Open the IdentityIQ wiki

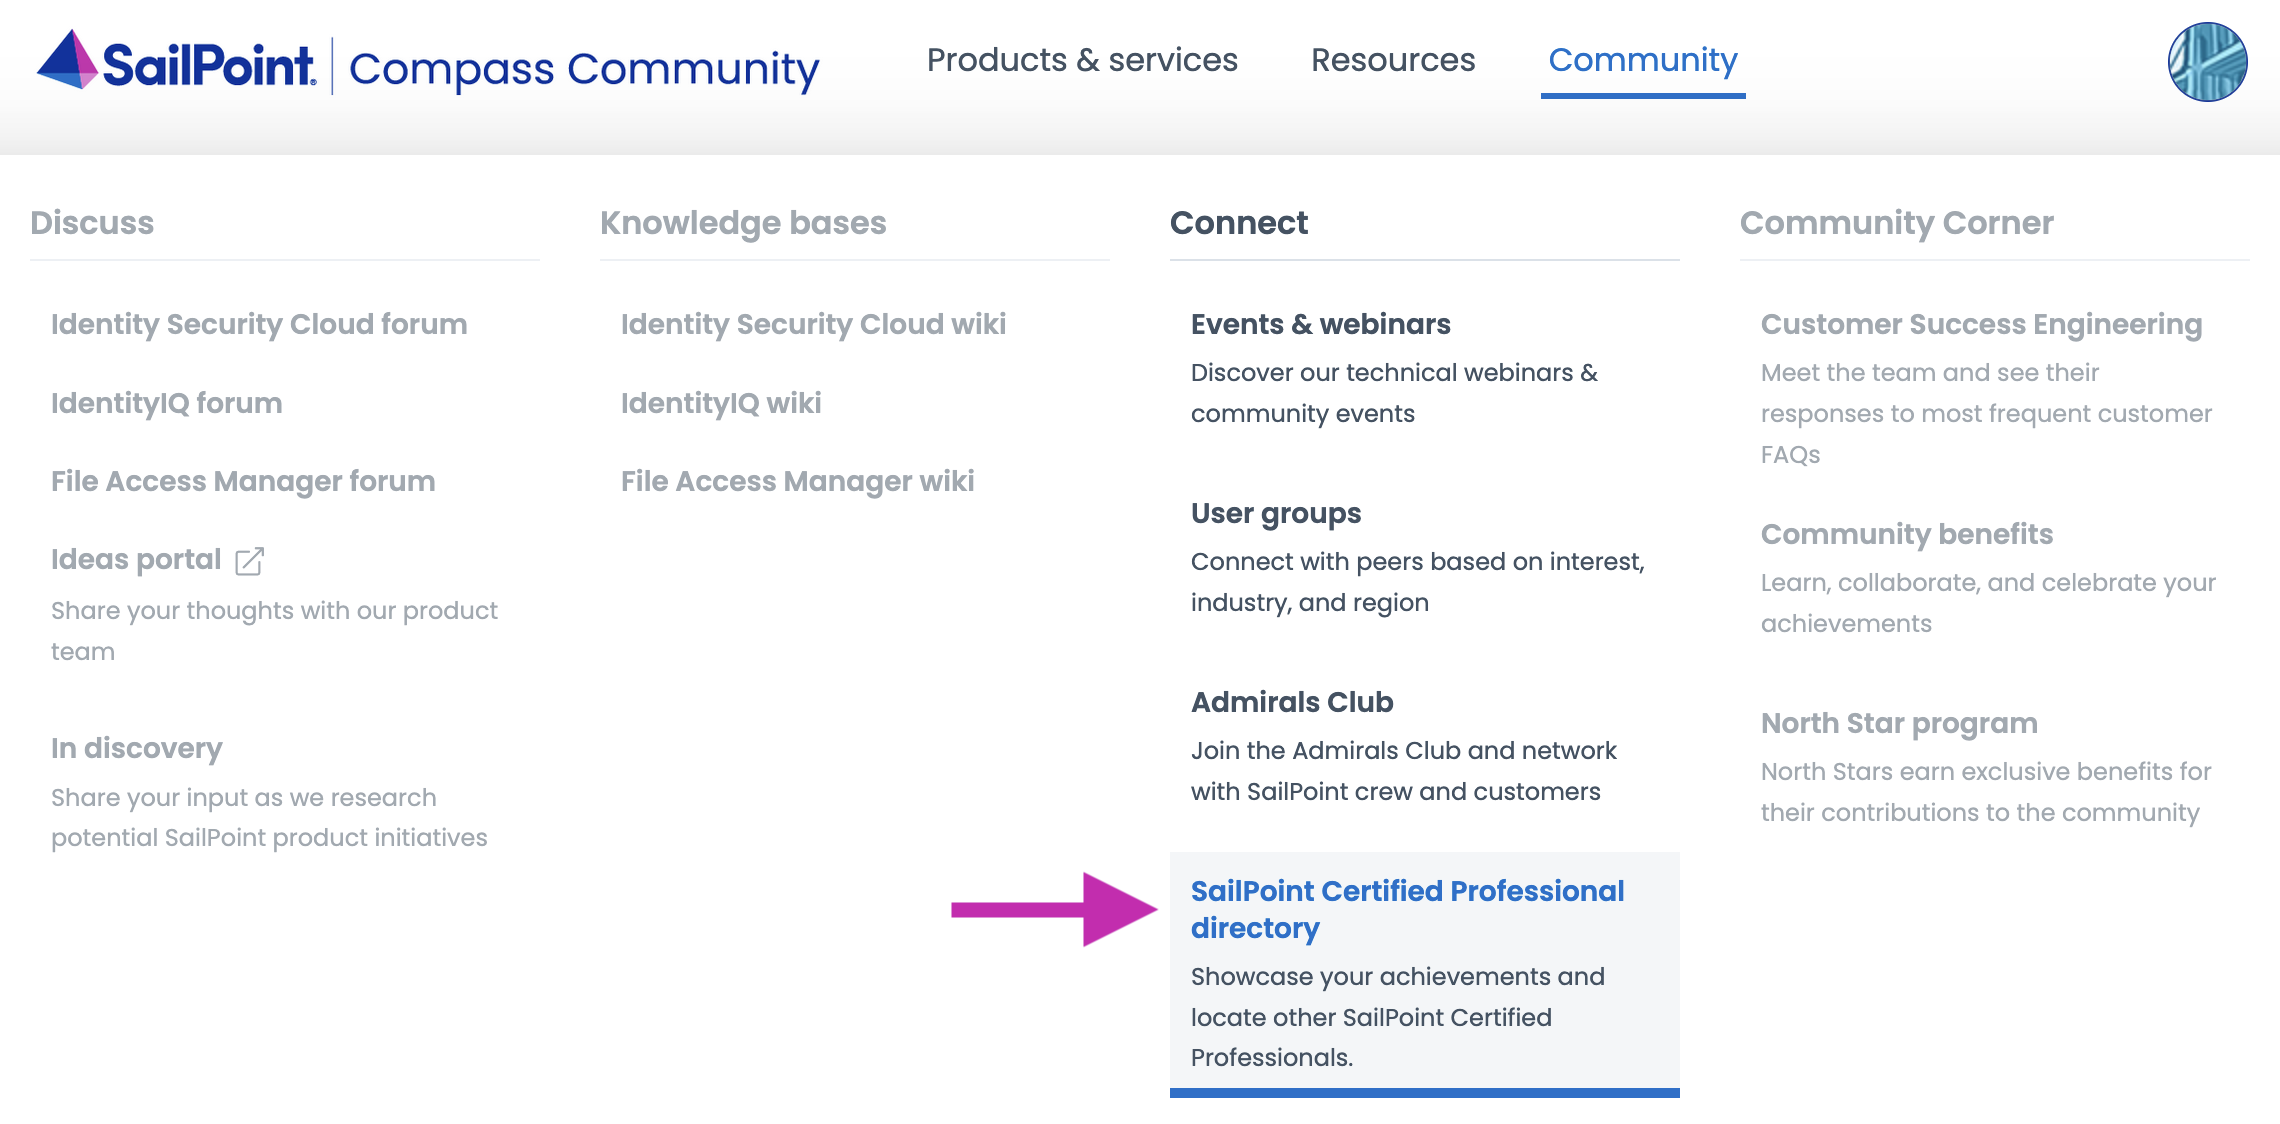720,403
